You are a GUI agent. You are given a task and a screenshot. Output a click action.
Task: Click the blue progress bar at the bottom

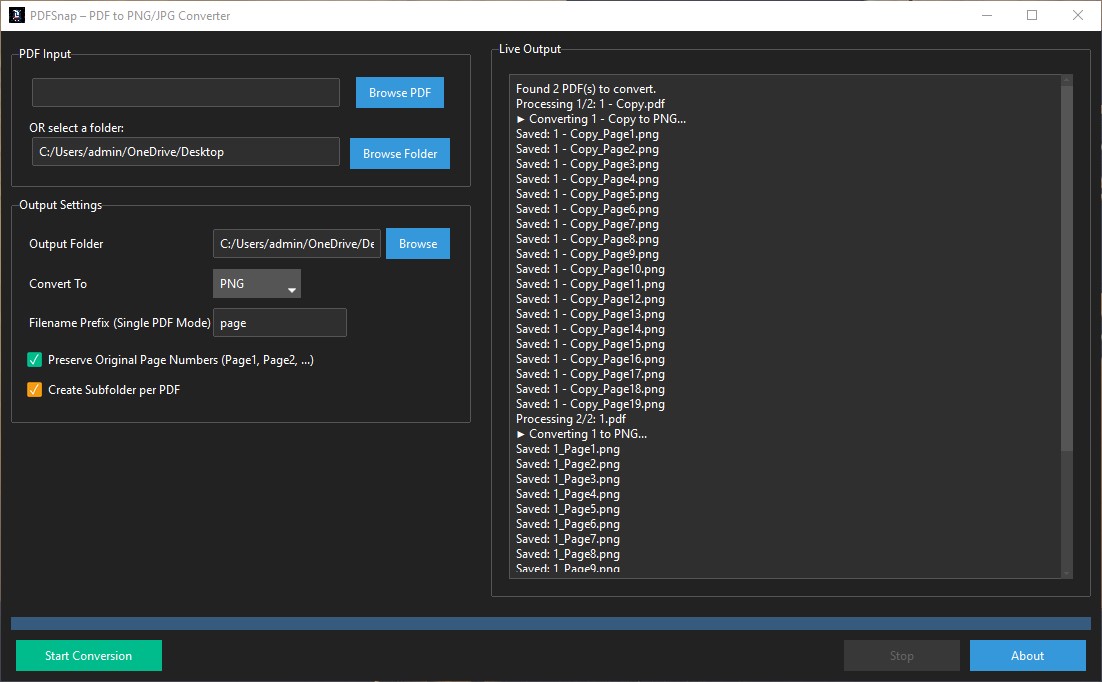(551, 622)
